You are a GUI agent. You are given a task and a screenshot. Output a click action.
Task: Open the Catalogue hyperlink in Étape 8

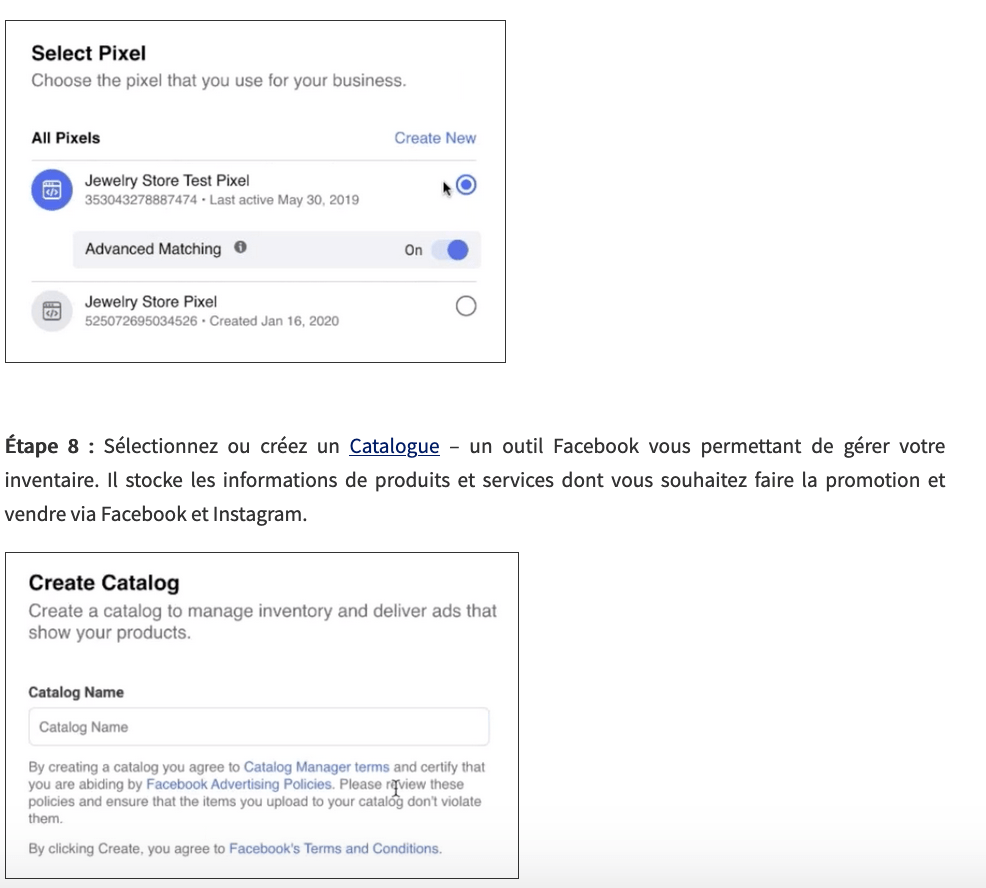(394, 446)
